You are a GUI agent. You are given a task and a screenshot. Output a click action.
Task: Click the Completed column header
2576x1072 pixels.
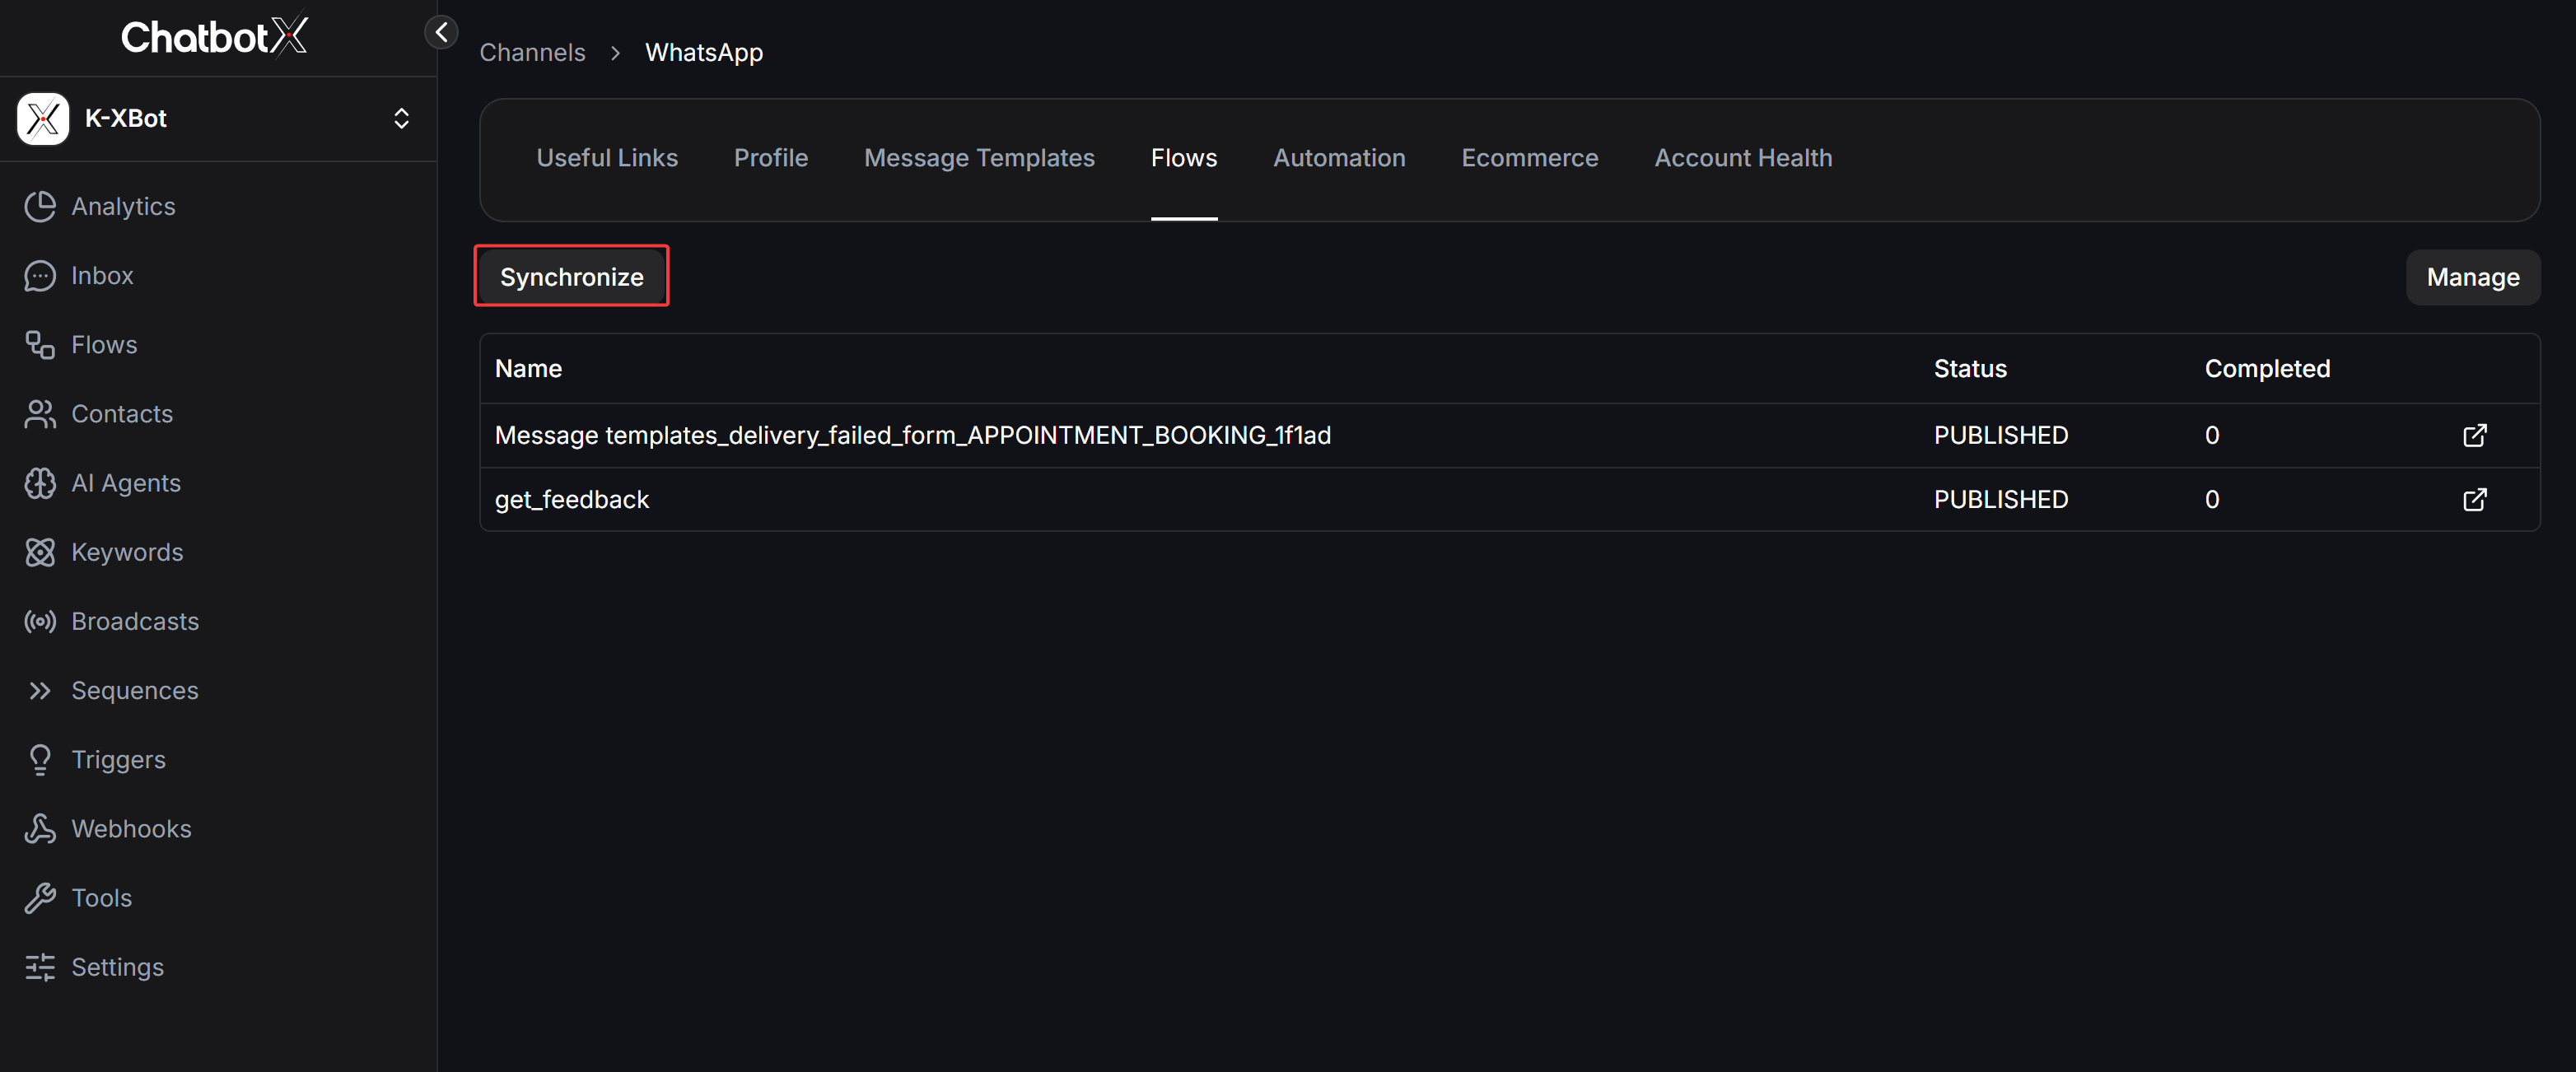pos(2267,369)
